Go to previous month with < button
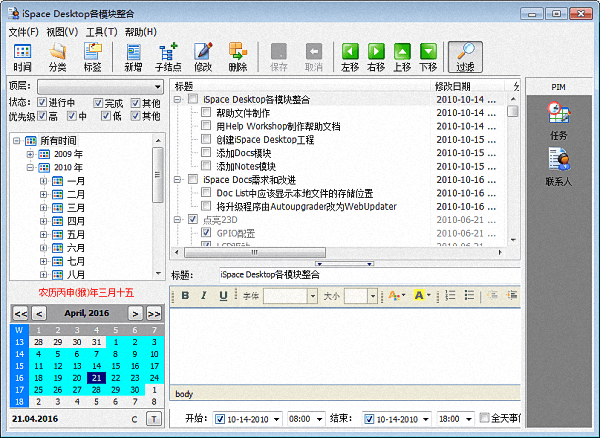 point(39,314)
